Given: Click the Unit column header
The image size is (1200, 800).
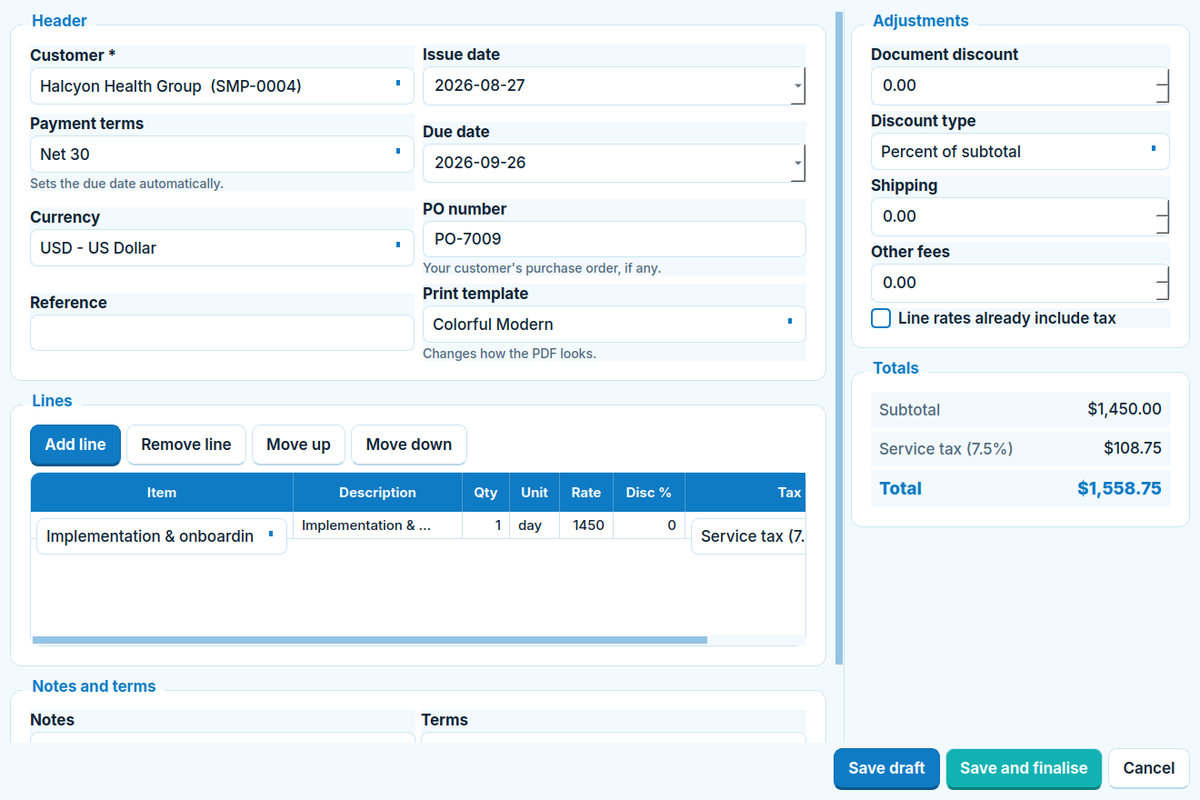Looking at the screenshot, I should (x=535, y=493).
